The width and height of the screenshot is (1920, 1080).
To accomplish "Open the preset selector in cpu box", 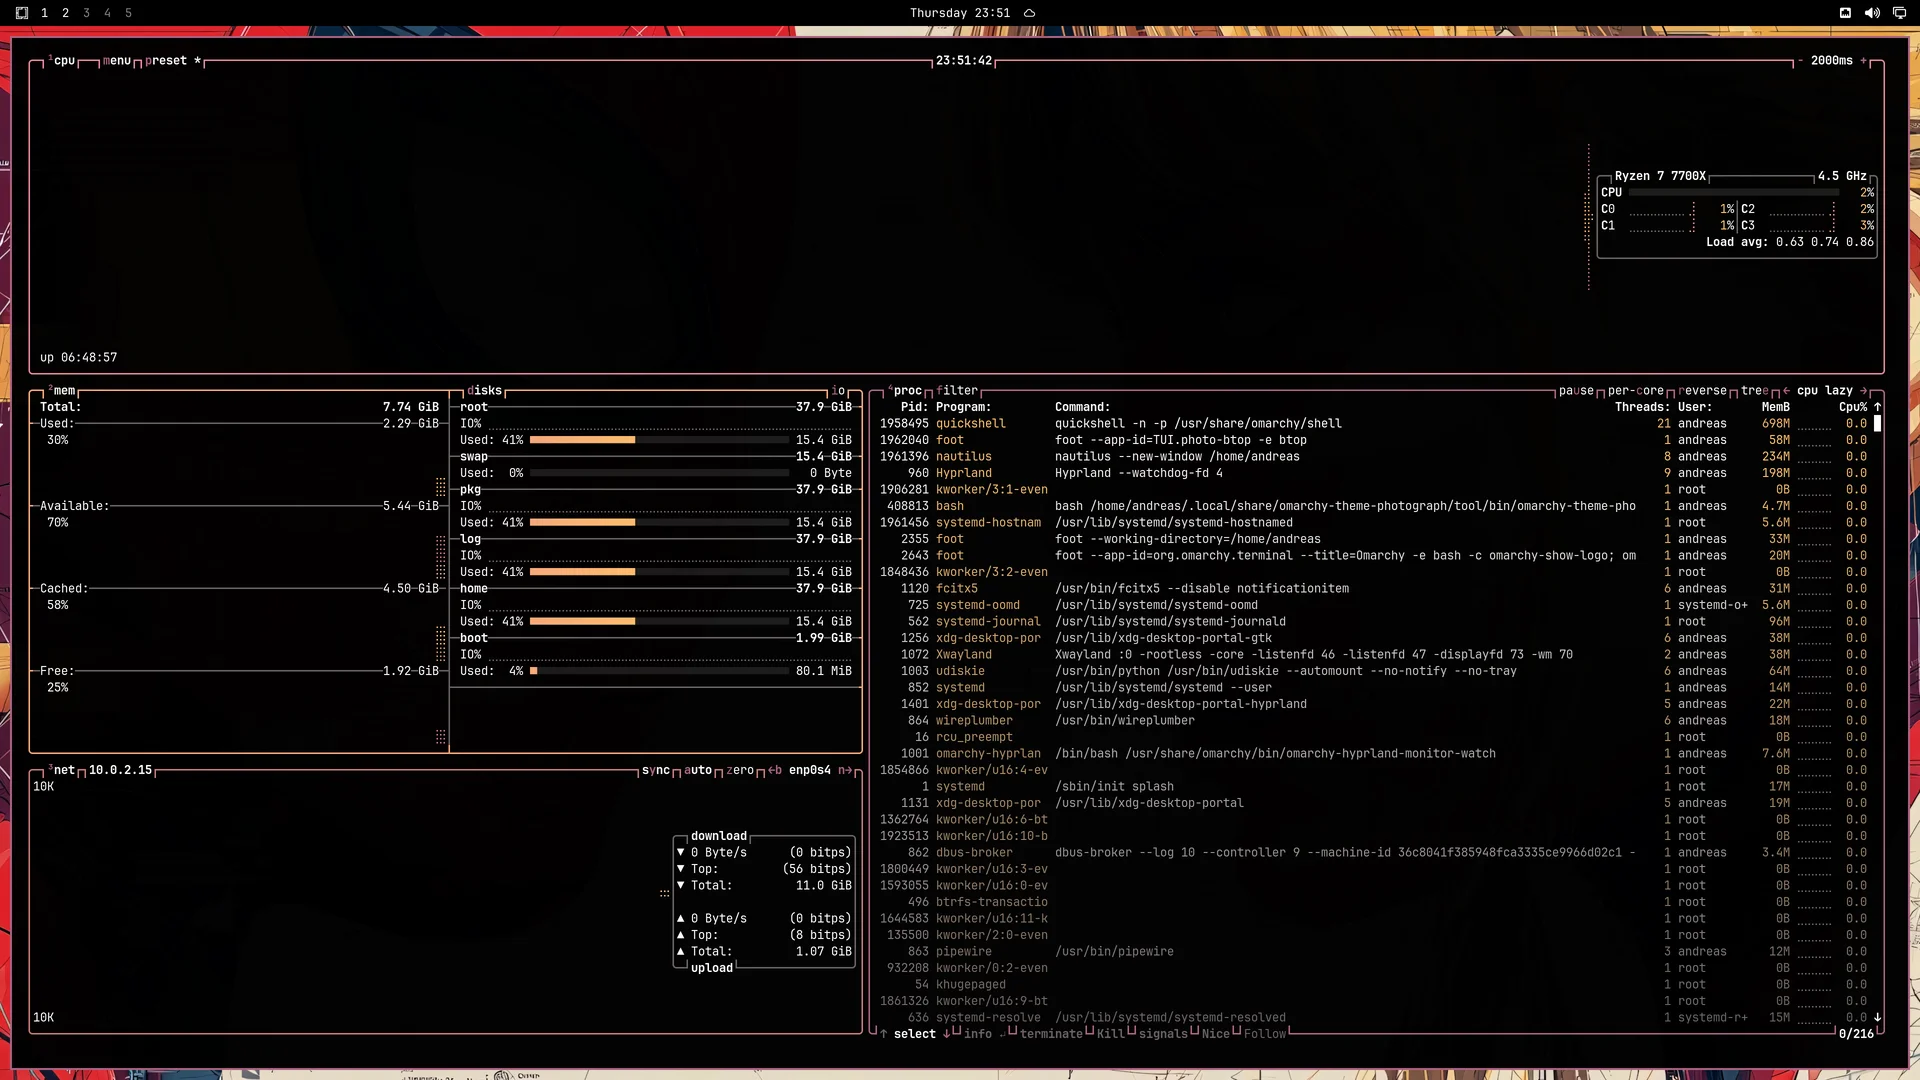I will click(x=166, y=61).
